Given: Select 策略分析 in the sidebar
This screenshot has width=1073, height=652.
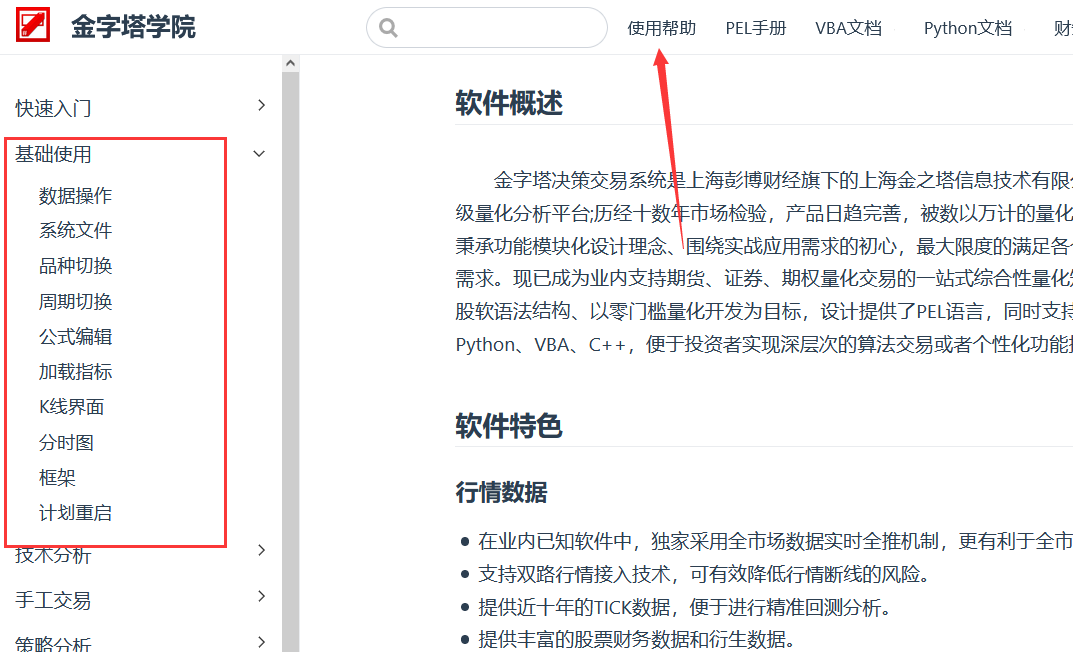Looking at the screenshot, I should tap(53, 644).
